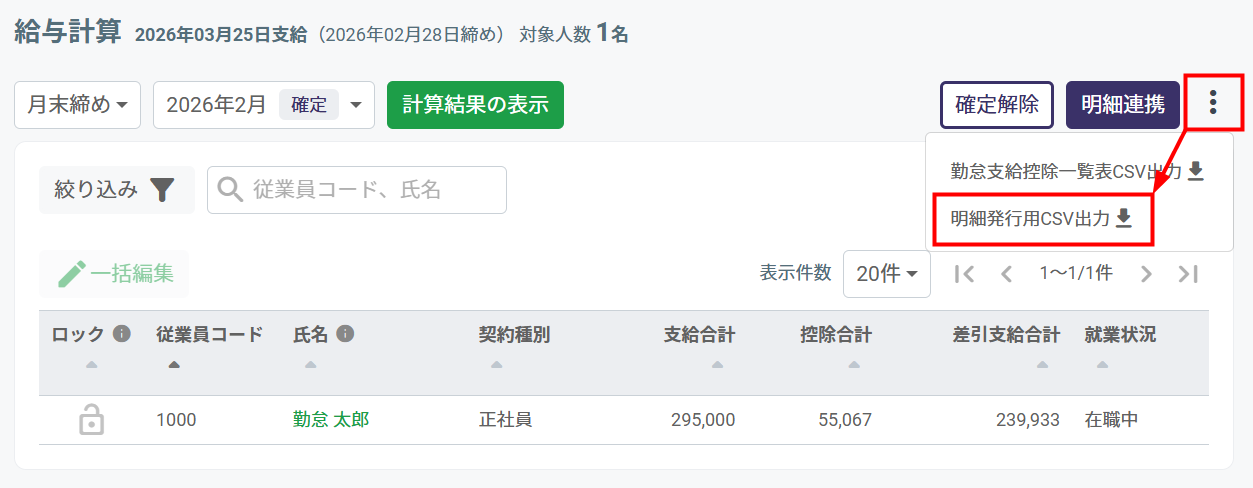This screenshot has width=1253, height=488.
Task: Click the 明細連携 button
Action: pyautogui.click(x=1123, y=105)
